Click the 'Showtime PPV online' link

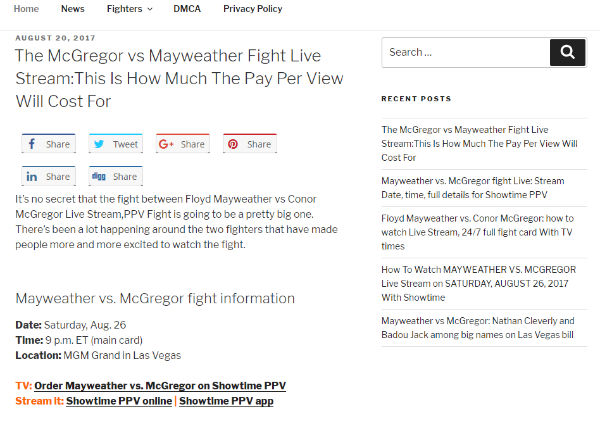click(119, 401)
